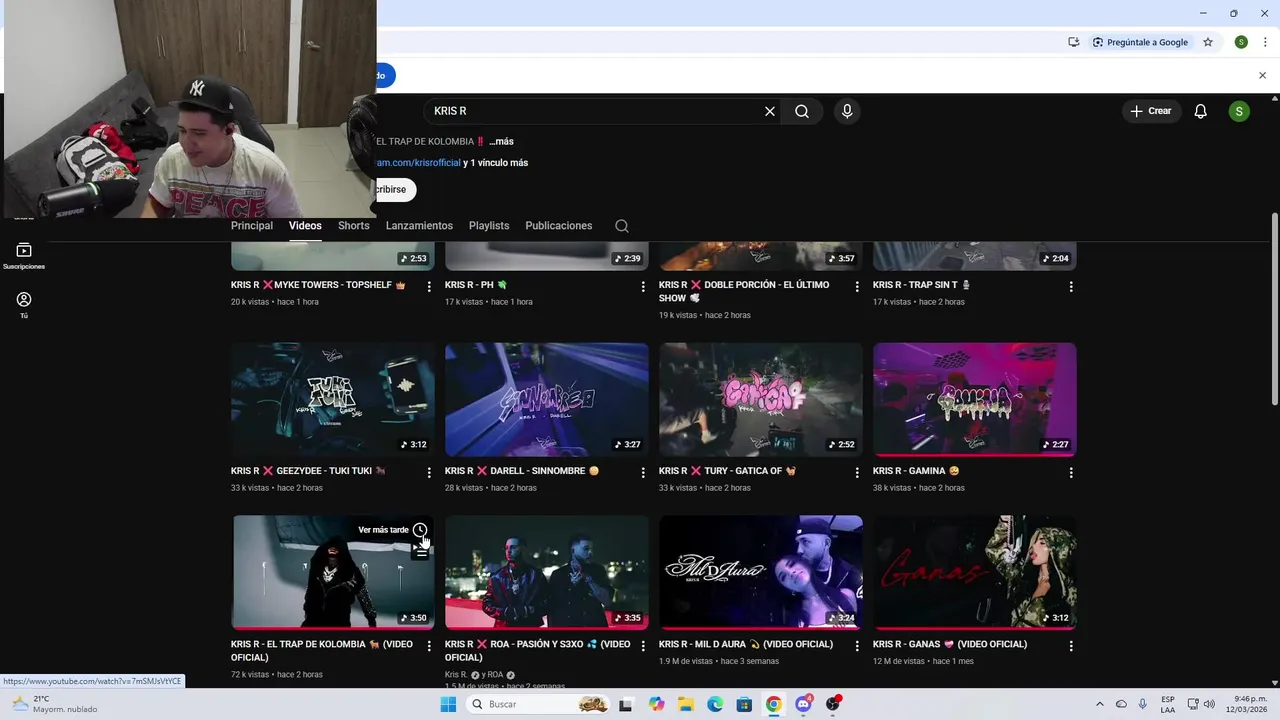Open Discord from taskbar
The height and width of the screenshot is (720, 1280).
pos(803,704)
